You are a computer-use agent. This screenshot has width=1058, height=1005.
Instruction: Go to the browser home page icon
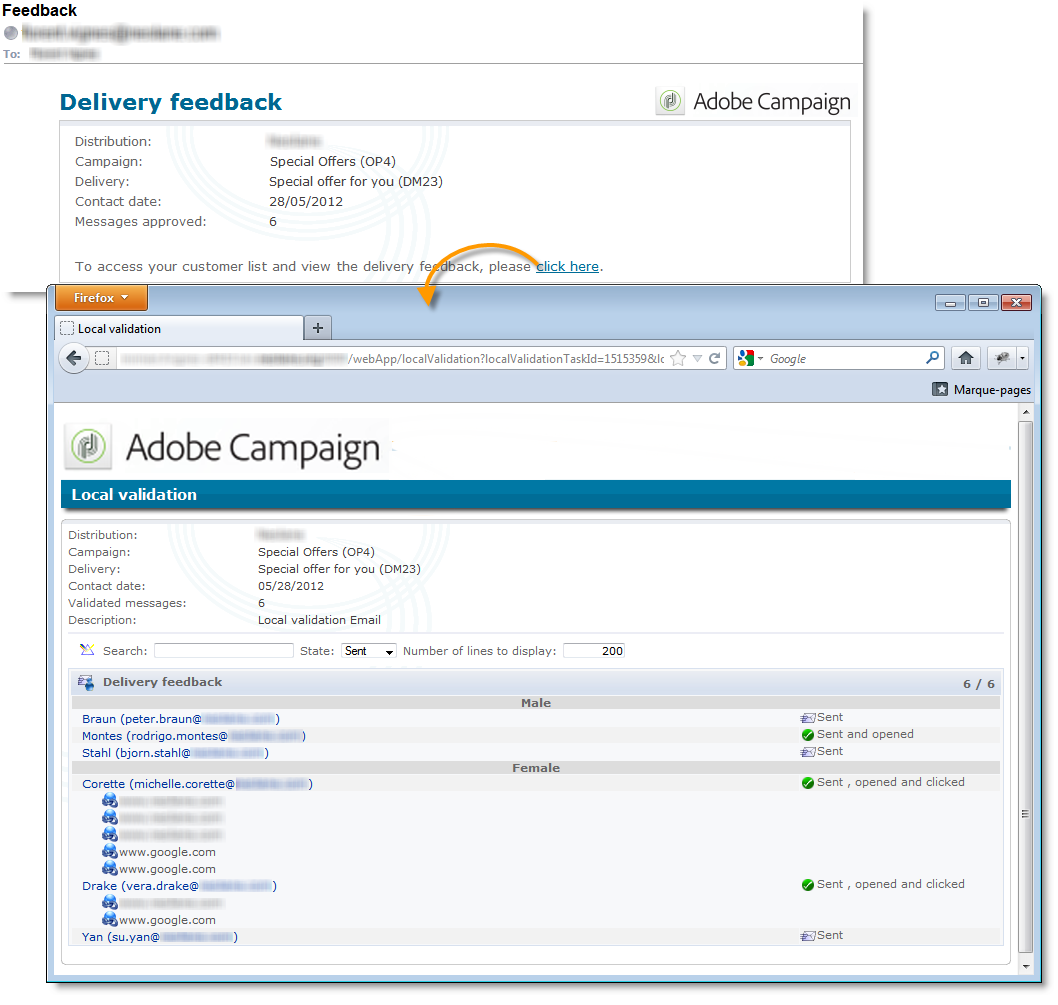[966, 358]
